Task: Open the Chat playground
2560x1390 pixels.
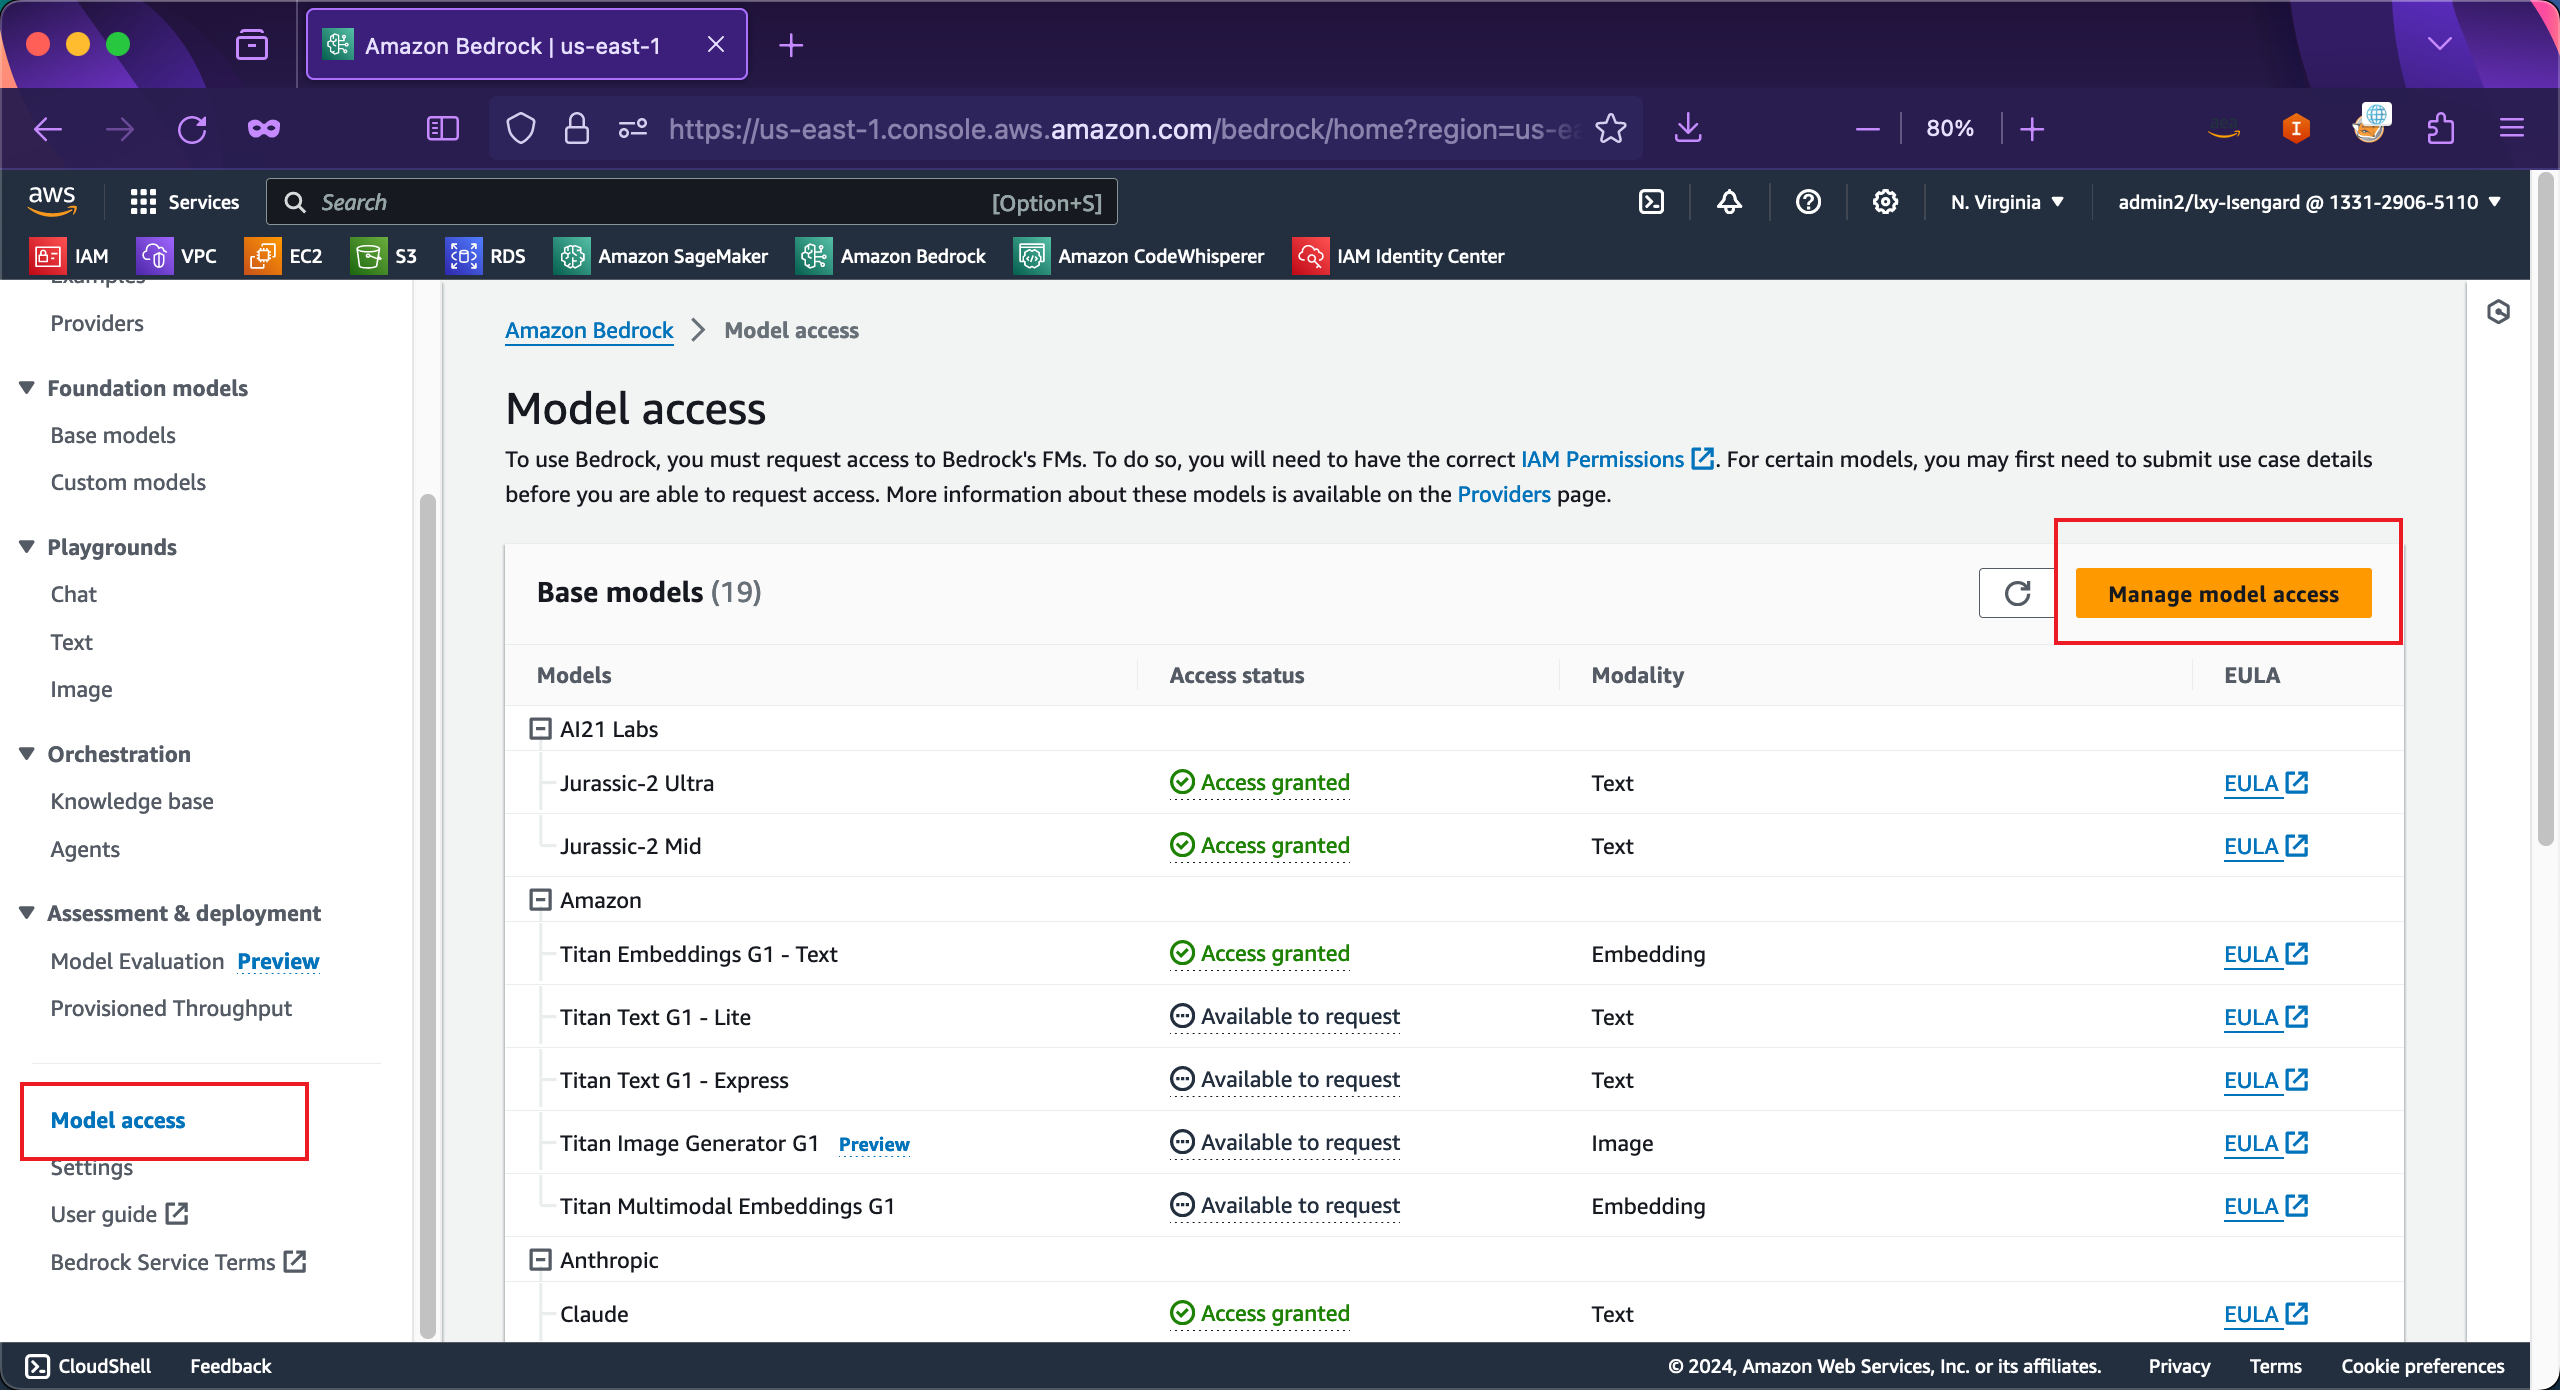Action: click(74, 594)
